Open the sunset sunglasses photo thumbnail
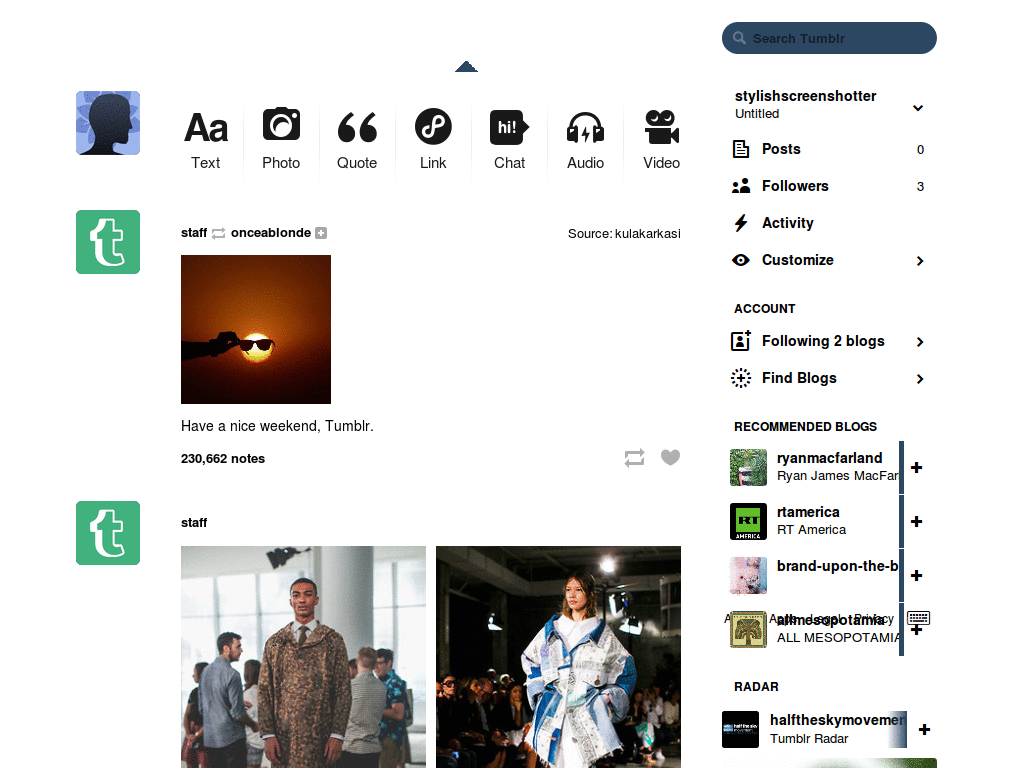Viewport: 1024px width, 768px height. 256,329
